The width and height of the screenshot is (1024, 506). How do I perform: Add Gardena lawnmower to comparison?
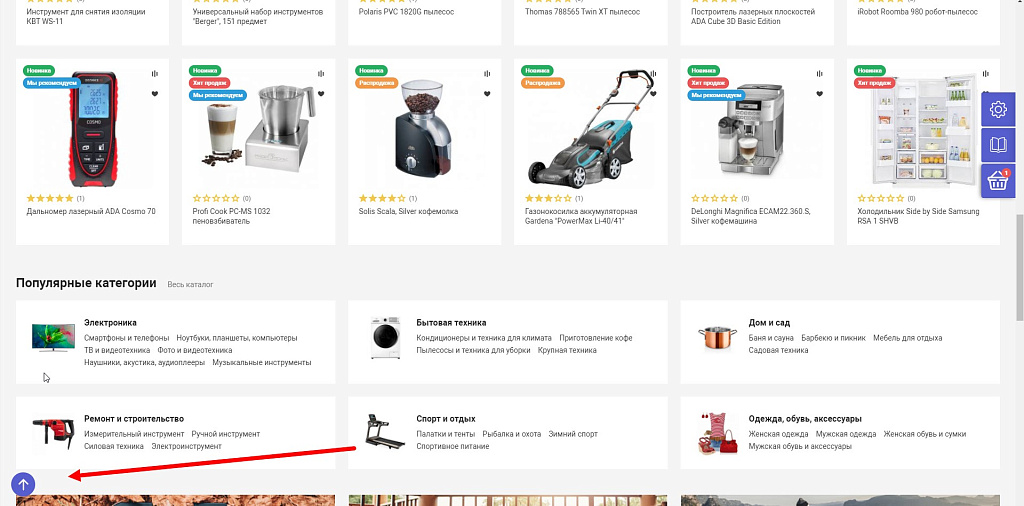pyautogui.click(x=653, y=73)
